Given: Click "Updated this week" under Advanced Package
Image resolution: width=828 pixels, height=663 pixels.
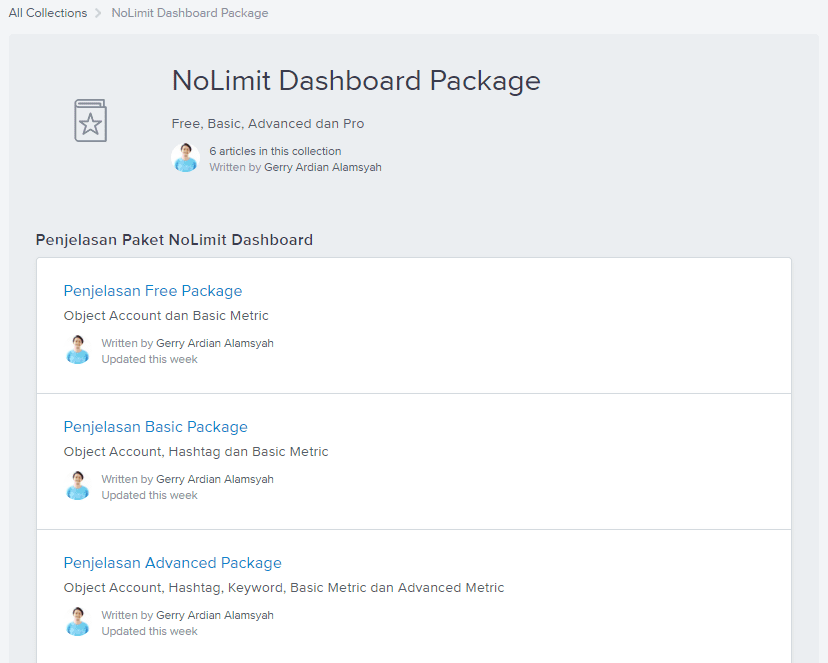Looking at the screenshot, I should [149, 631].
